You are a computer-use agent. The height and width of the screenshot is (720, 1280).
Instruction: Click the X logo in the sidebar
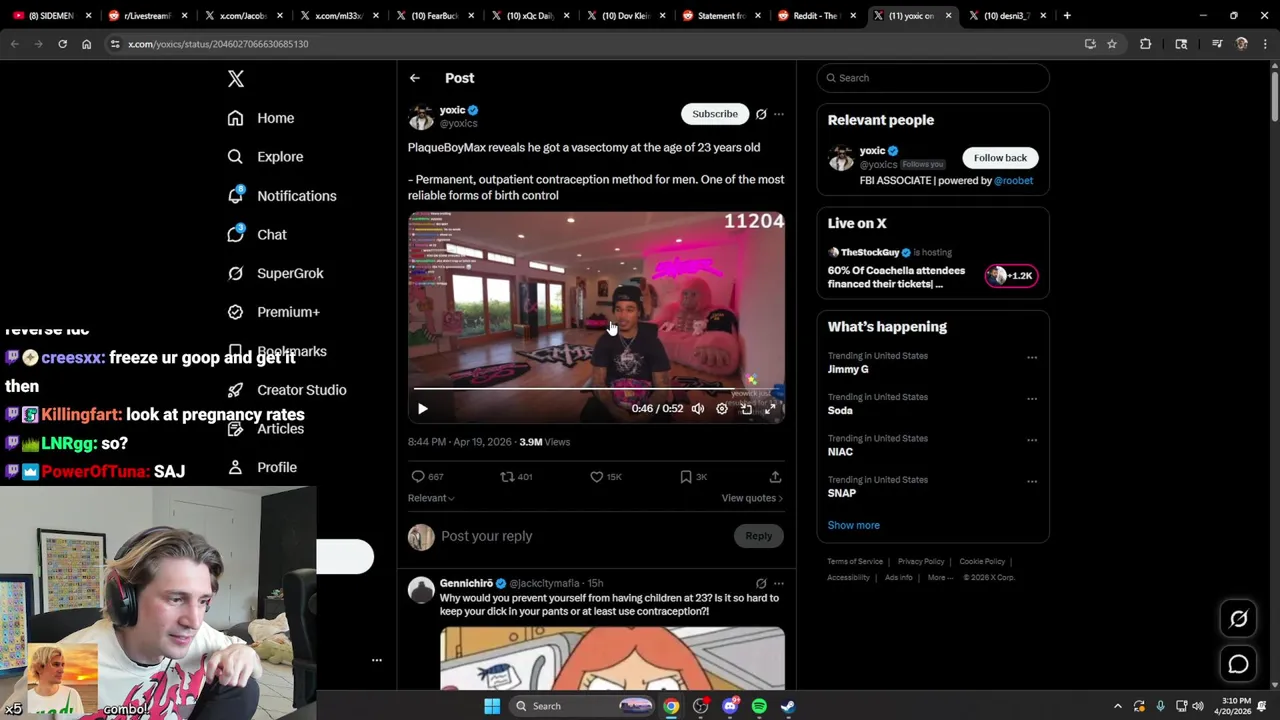click(x=236, y=79)
